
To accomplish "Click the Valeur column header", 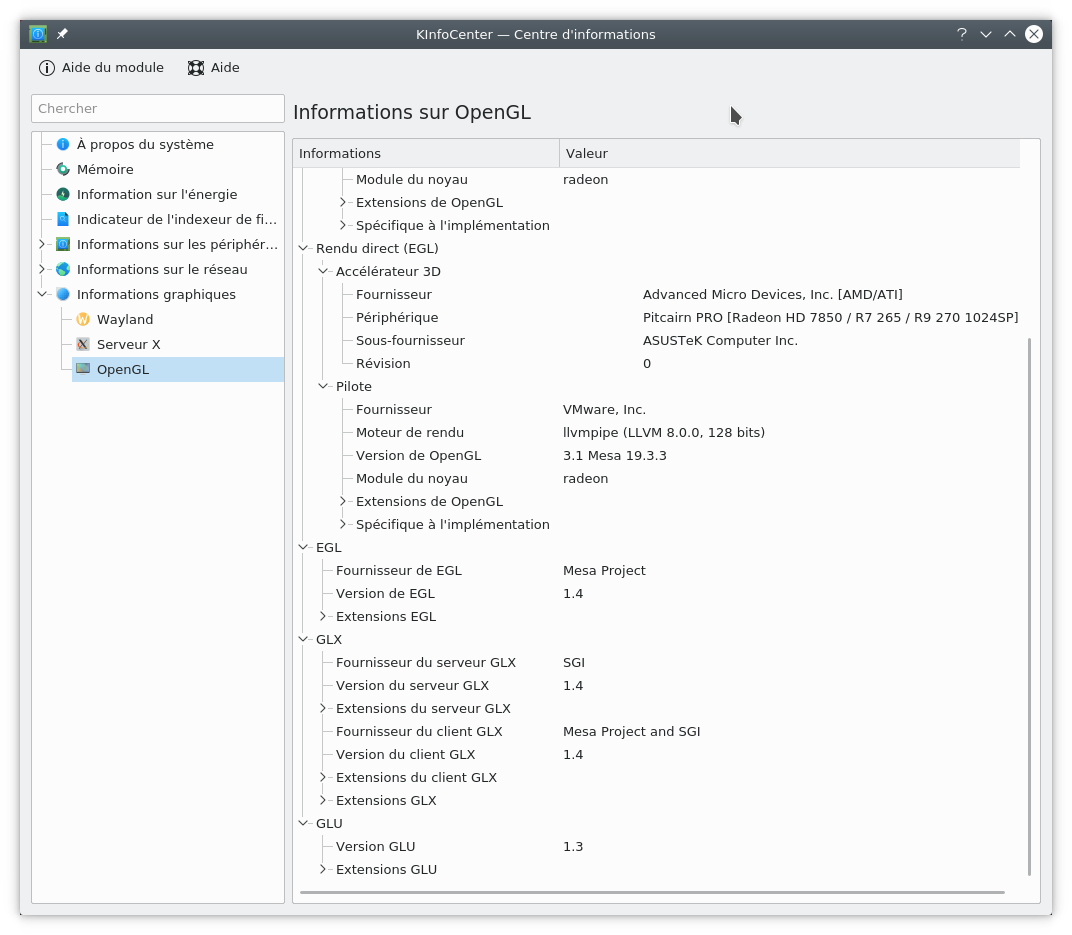I will pyautogui.click(x=790, y=154).
